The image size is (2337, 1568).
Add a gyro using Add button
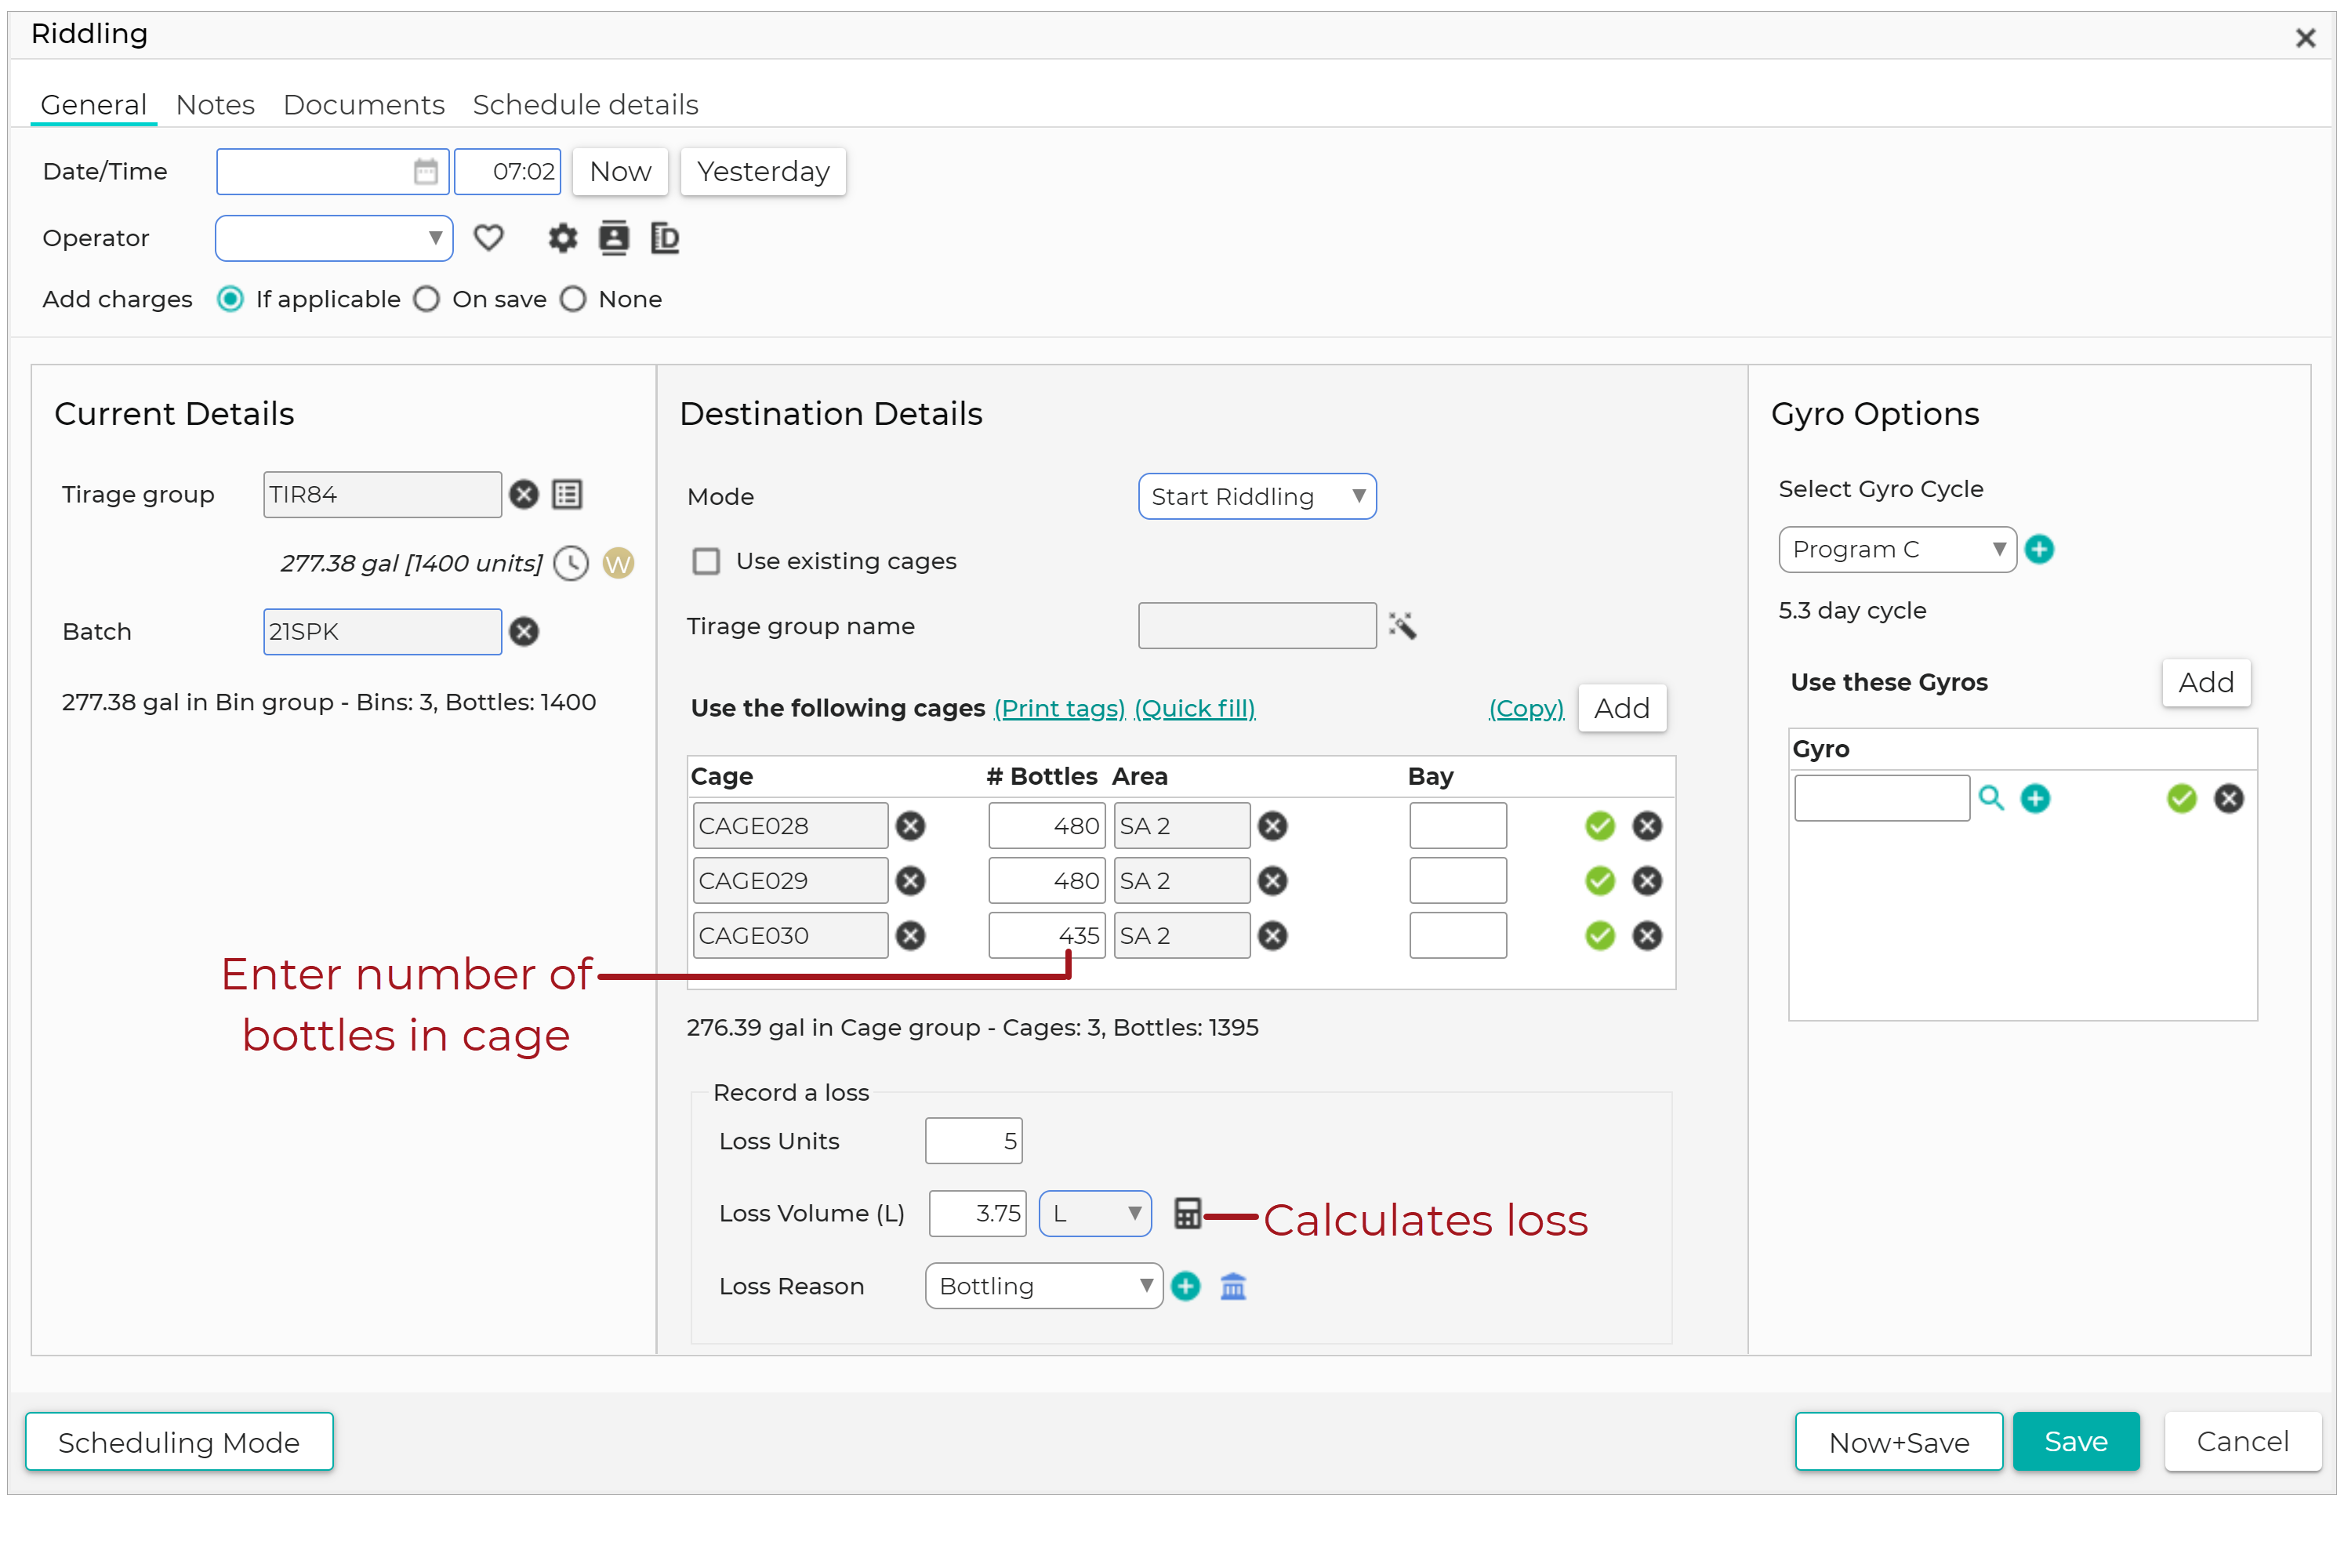2205,683
